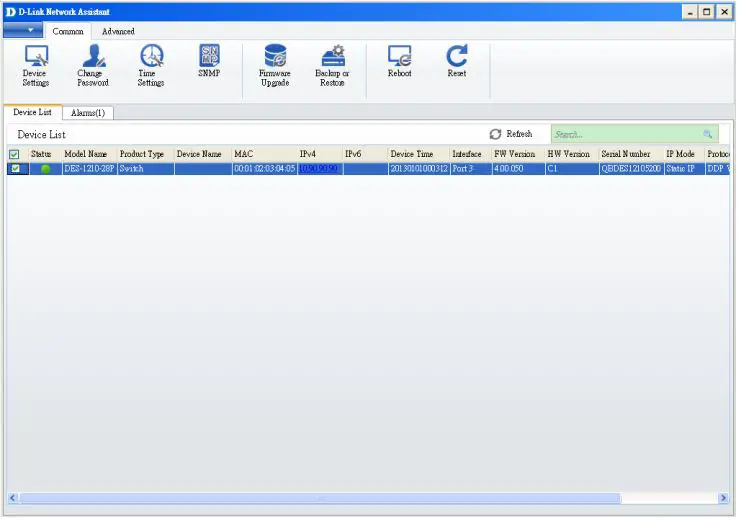The height and width of the screenshot is (520, 739).
Task: Switch to the Advanced ribbon tab
Action: click(x=118, y=32)
